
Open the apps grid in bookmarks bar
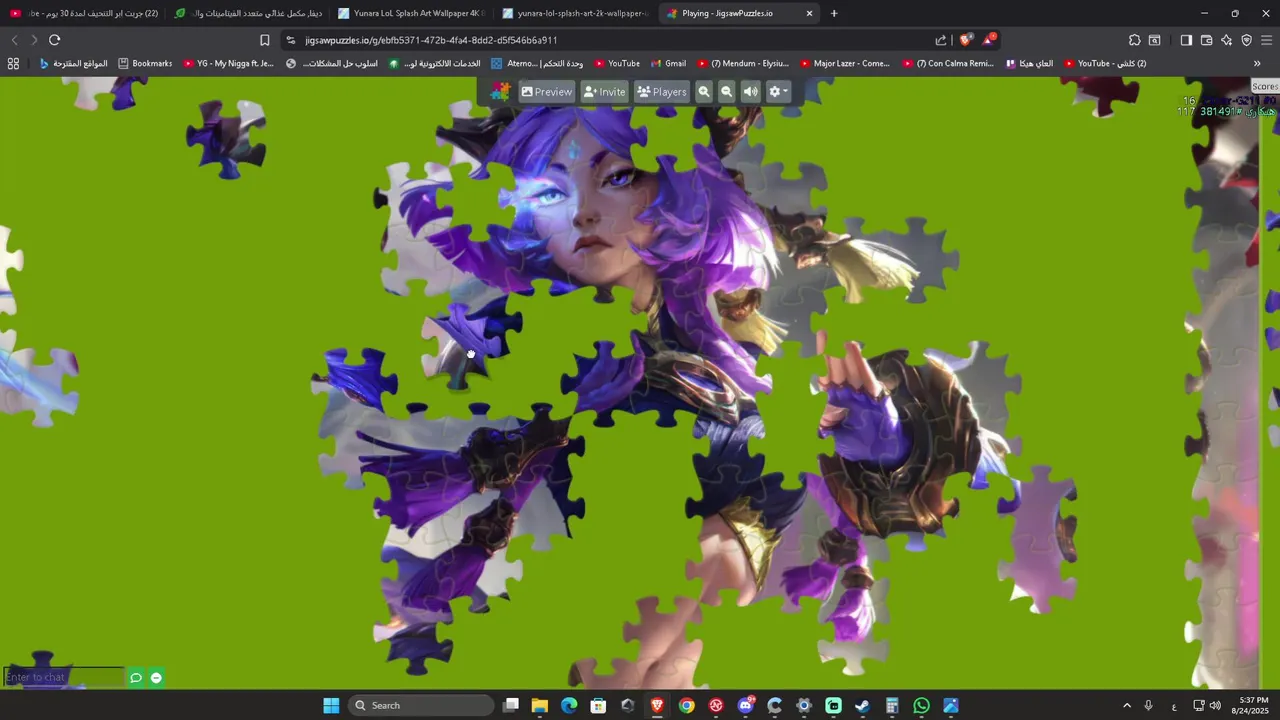pyautogui.click(x=13, y=63)
